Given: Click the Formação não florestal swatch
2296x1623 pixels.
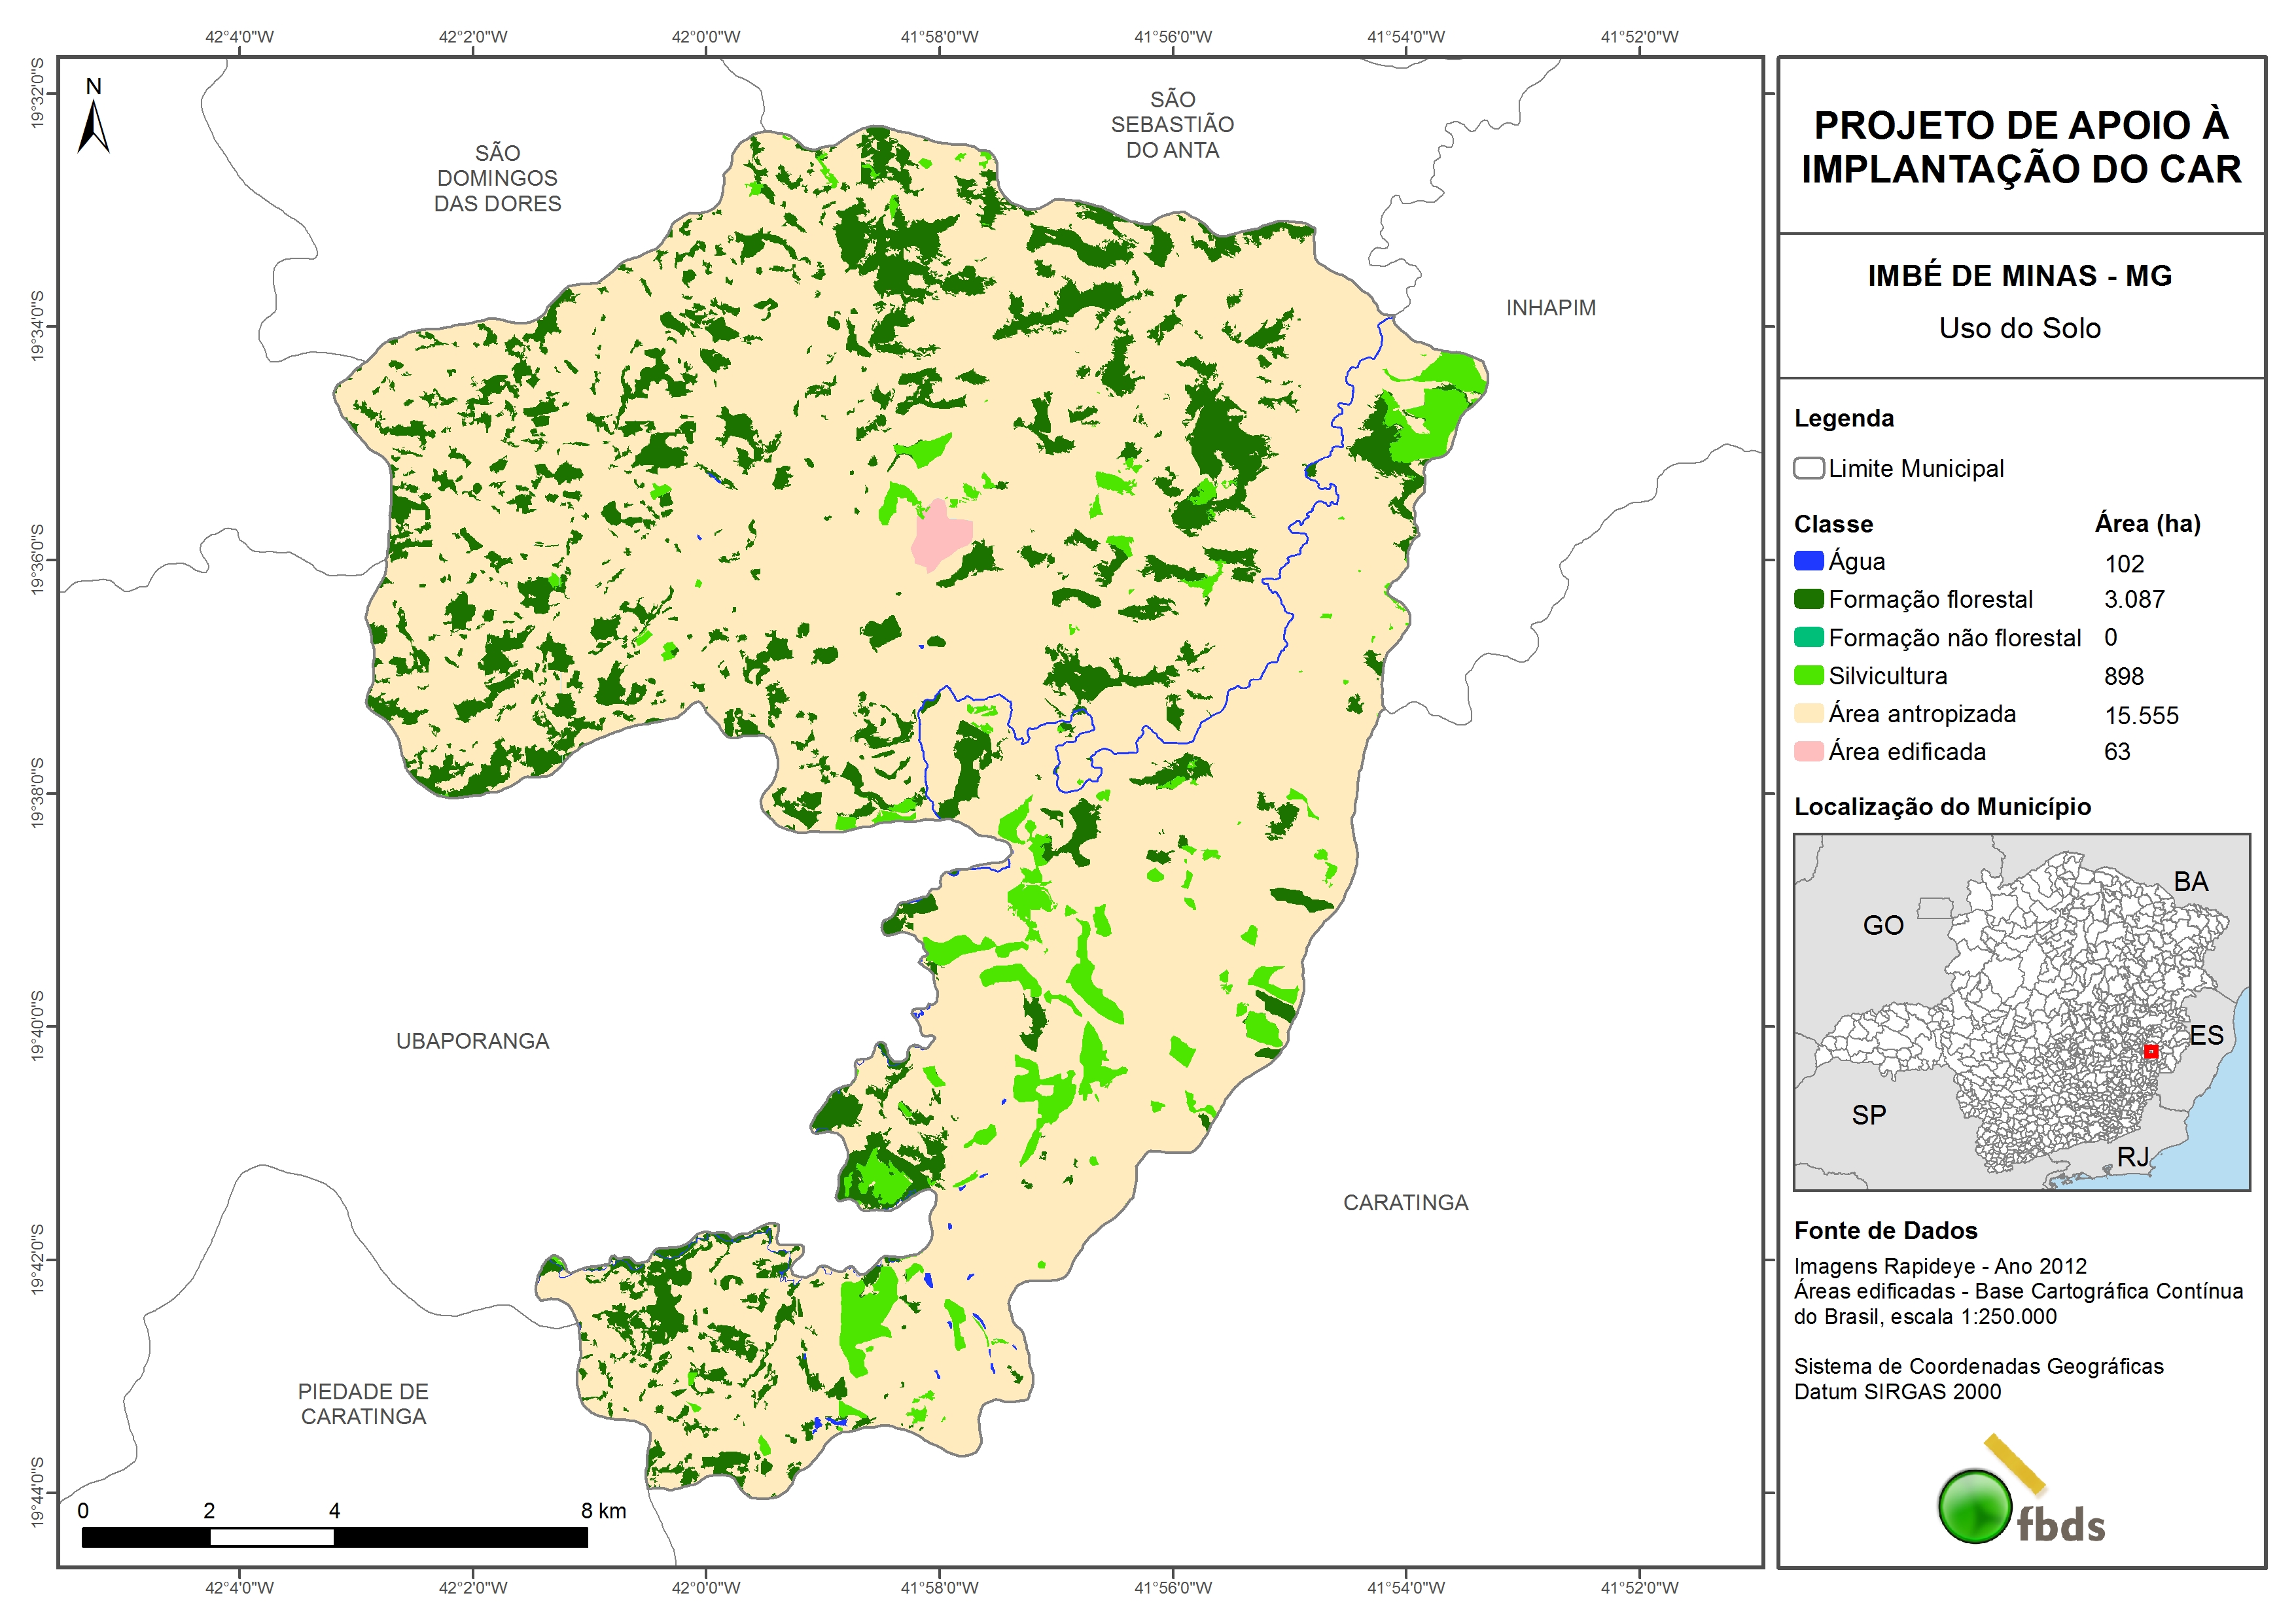Looking at the screenshot, I should click(1808, 637).
